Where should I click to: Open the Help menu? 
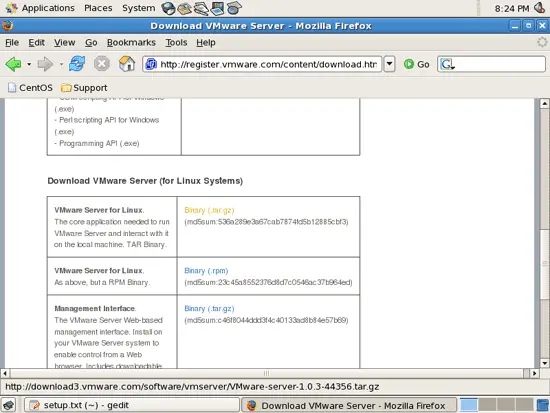(206, 42)
